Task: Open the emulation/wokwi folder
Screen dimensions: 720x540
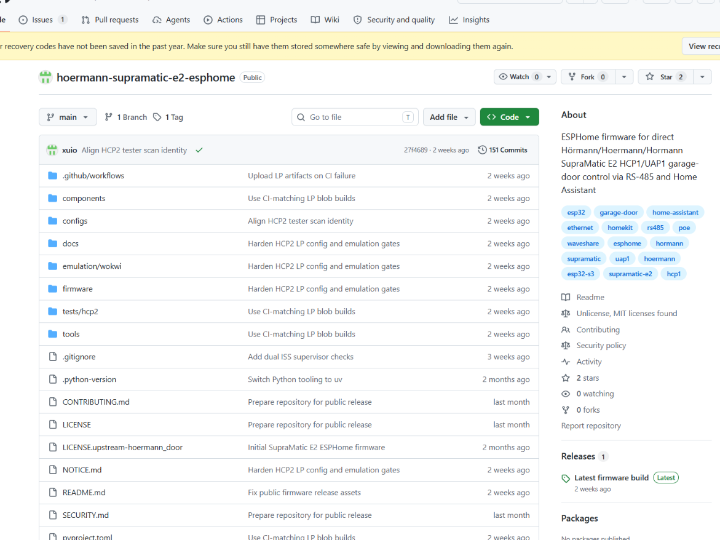Action: (x=92, y=266)
